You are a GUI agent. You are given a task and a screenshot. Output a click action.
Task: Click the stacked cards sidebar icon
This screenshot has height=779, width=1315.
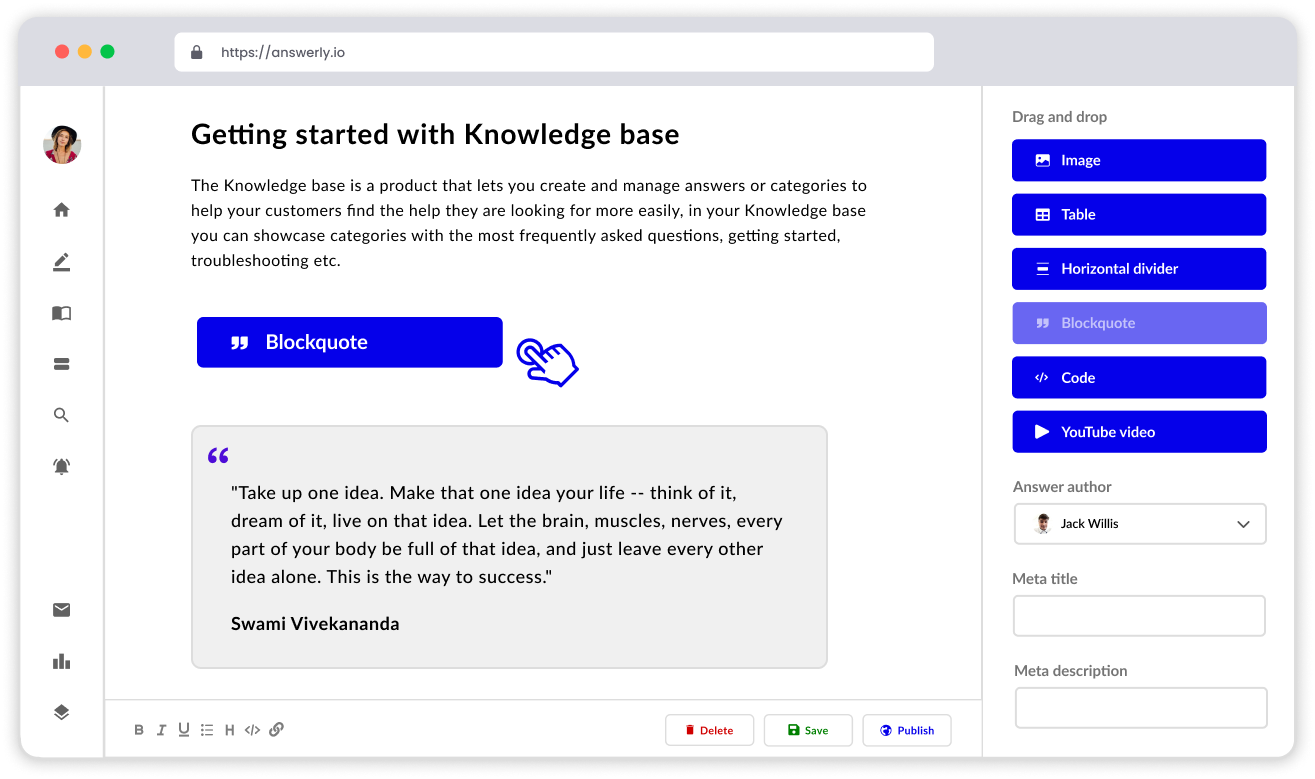62,364
